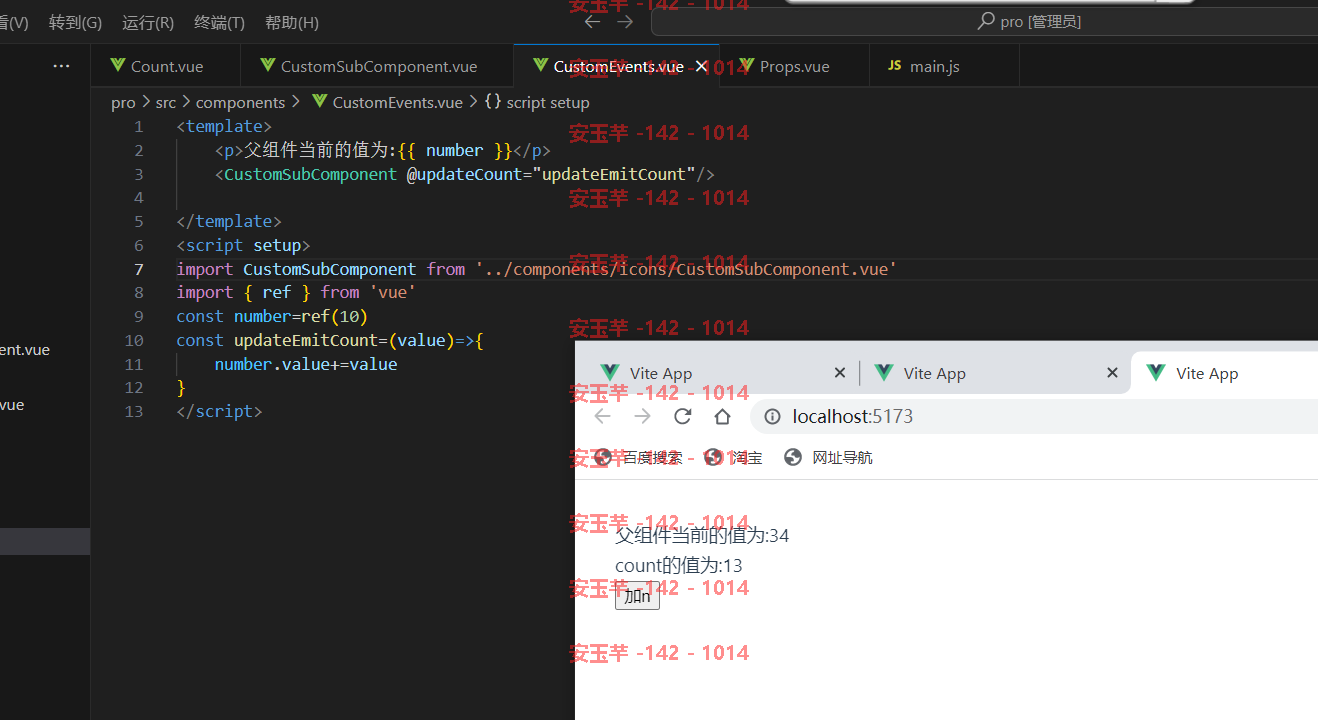This screenshot has height=720, width=1318.
Task: Click the number.value+=value code on line 11
Action: tap(306, 364)
